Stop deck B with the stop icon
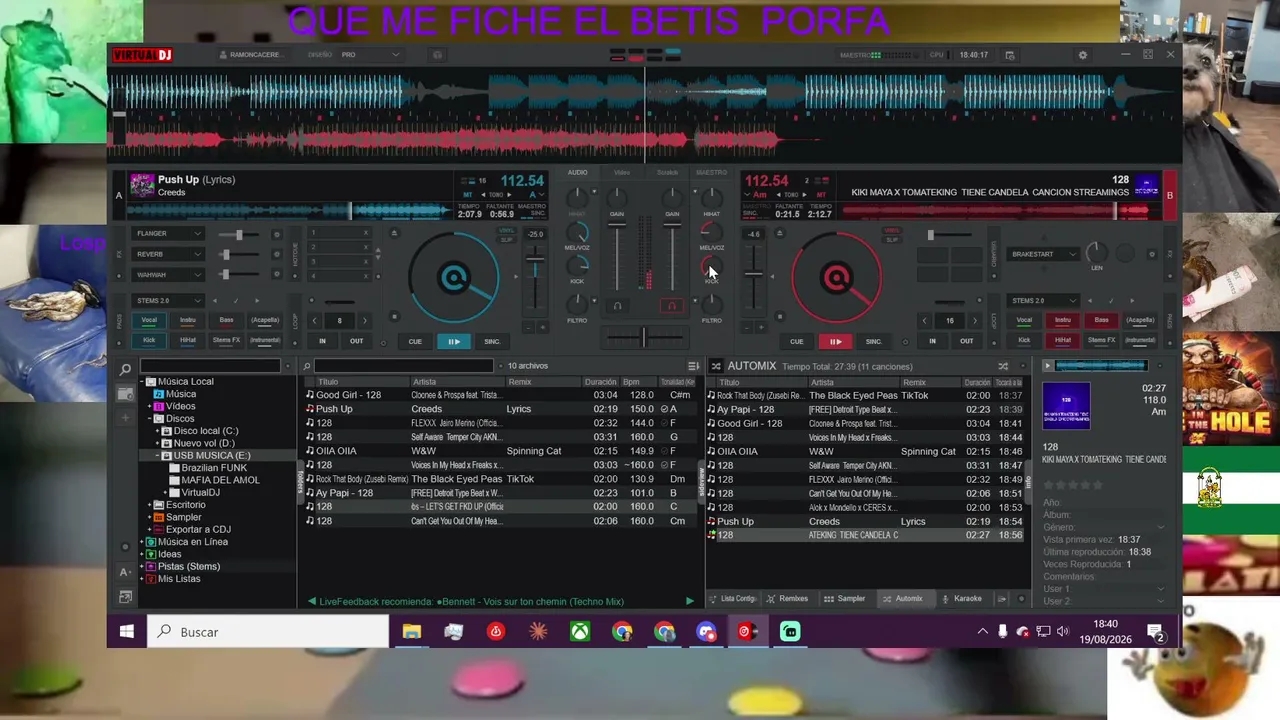 coord(779,317)
